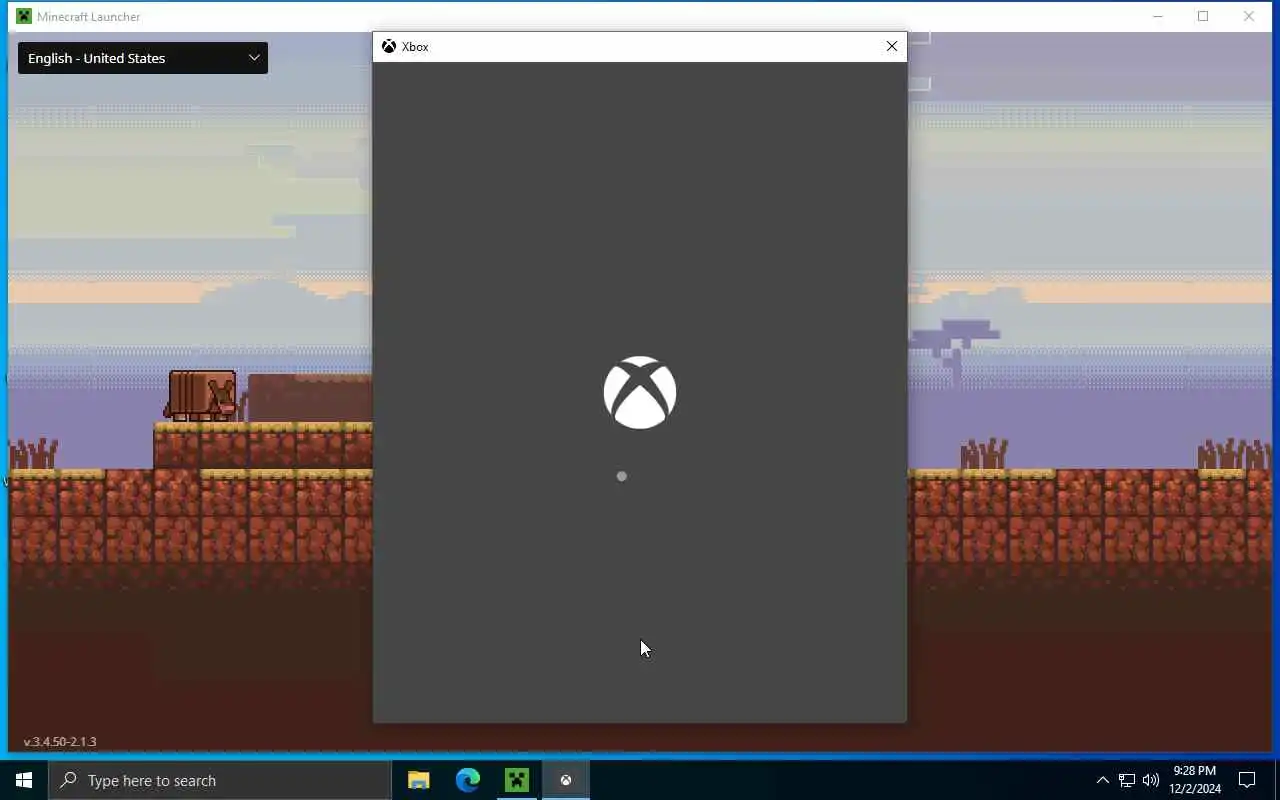Close the Xbox sign-in dialog
This screenshot has width=1280, height=800.
892,46
